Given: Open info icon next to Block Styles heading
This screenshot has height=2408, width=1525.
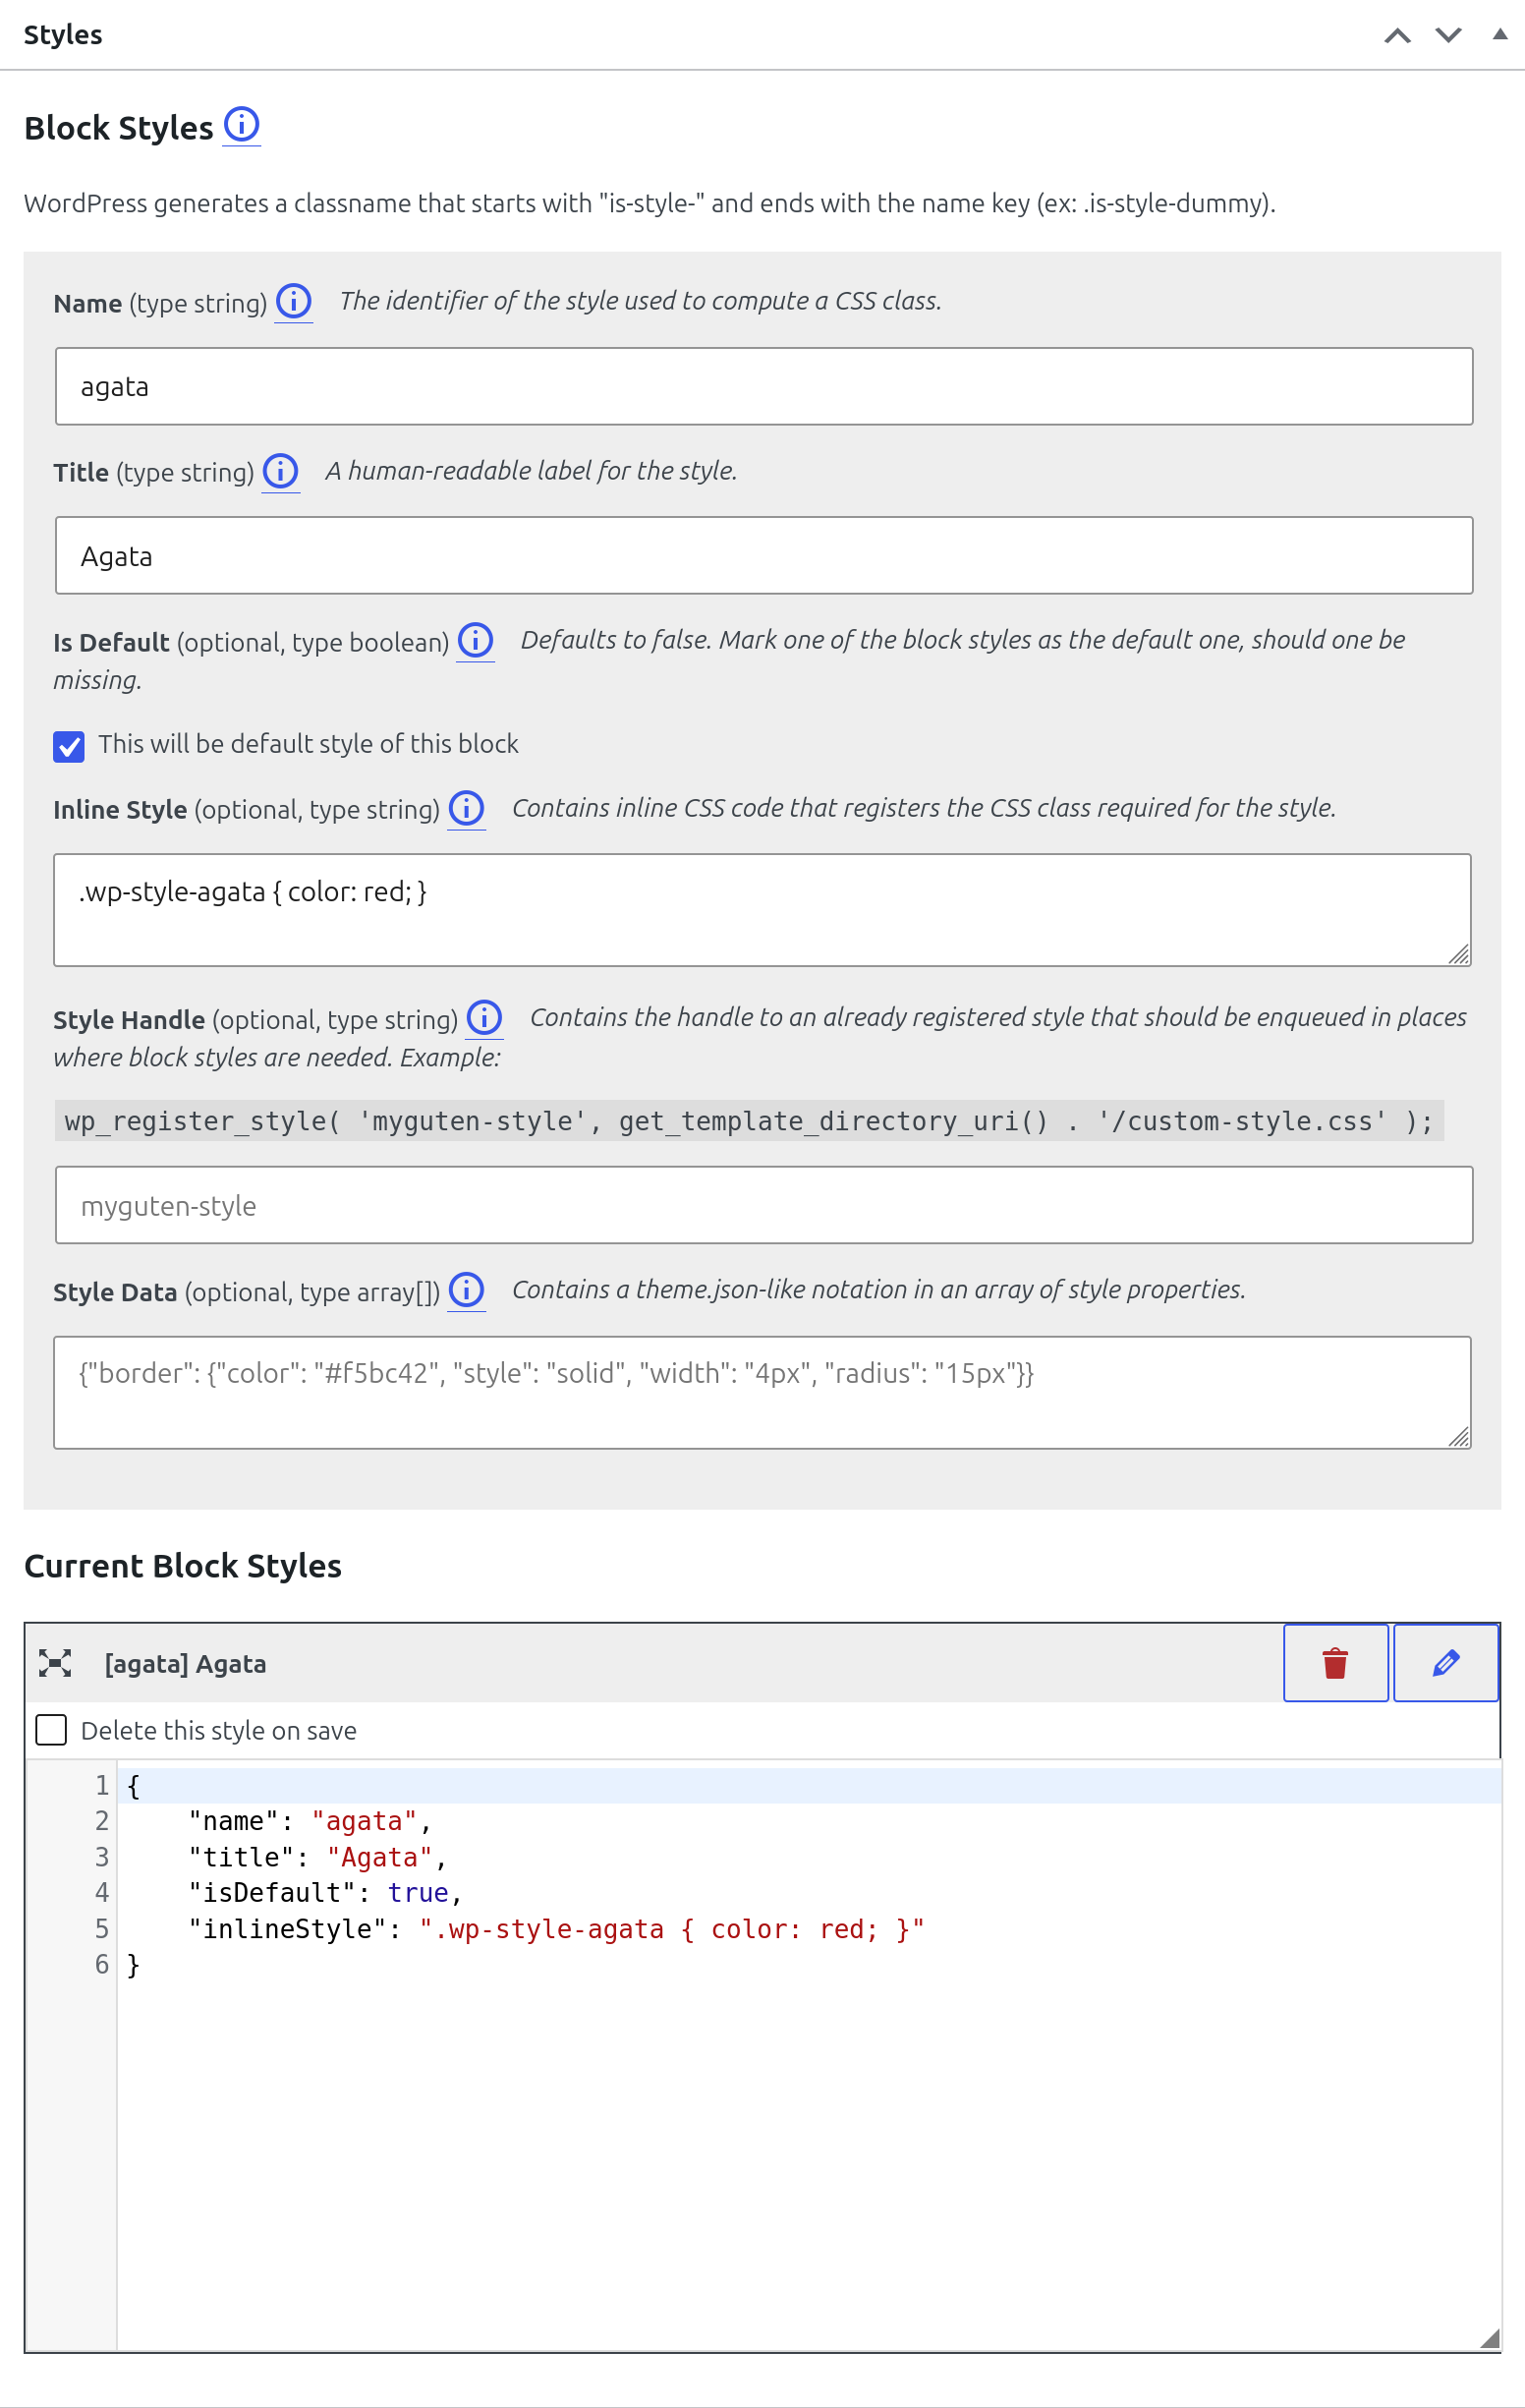Looking at the screenshot, I should tap(241, 125).
